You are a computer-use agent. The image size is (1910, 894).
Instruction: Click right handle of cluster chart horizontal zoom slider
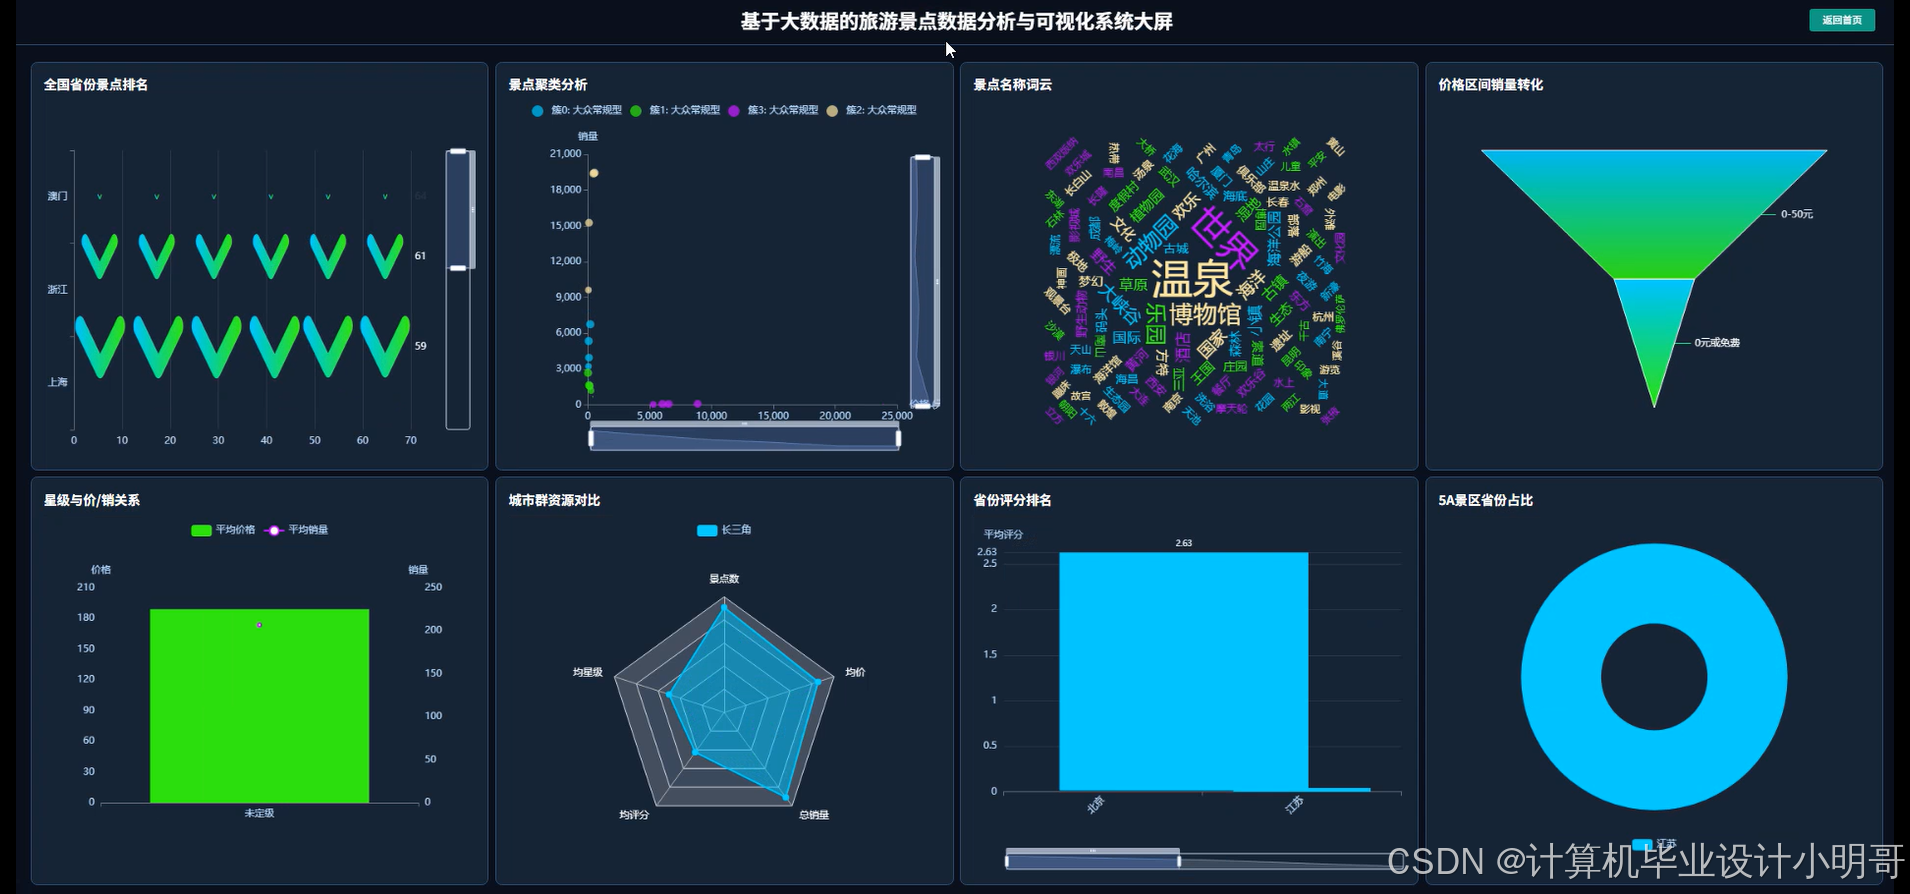point(898,438)
